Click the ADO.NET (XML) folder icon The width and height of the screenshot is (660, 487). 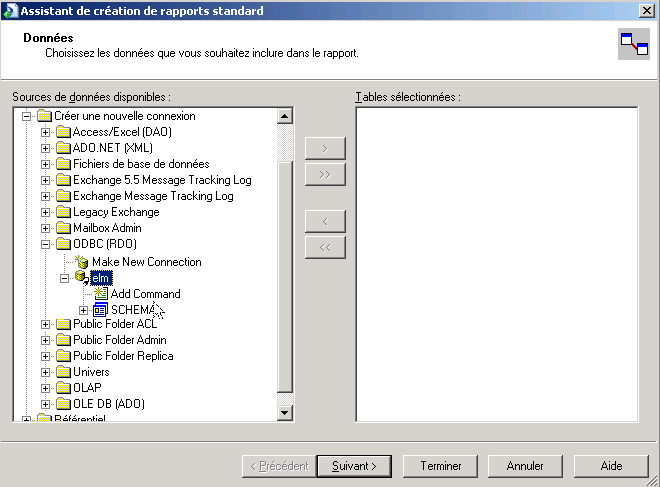pos(63,148)
